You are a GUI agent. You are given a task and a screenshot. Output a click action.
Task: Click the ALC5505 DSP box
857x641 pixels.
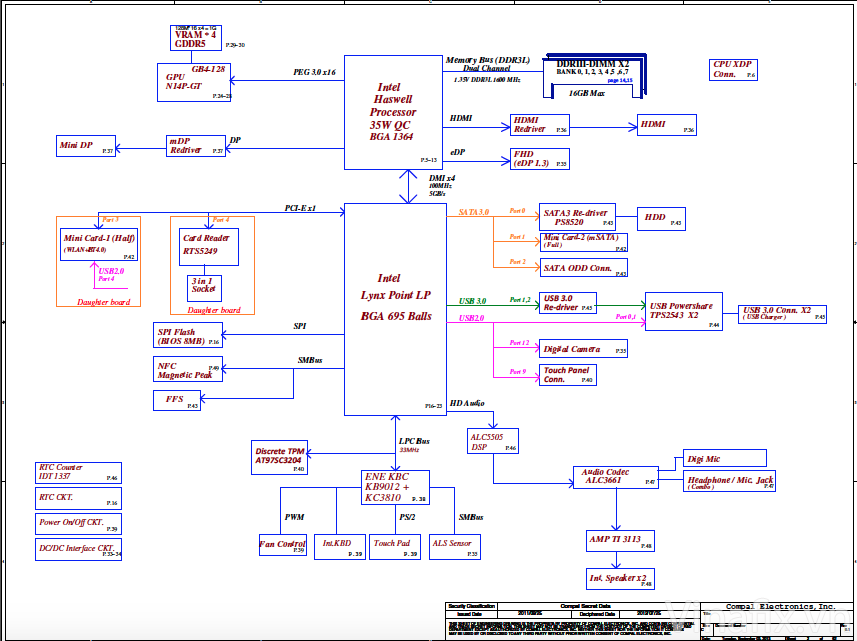493,442
